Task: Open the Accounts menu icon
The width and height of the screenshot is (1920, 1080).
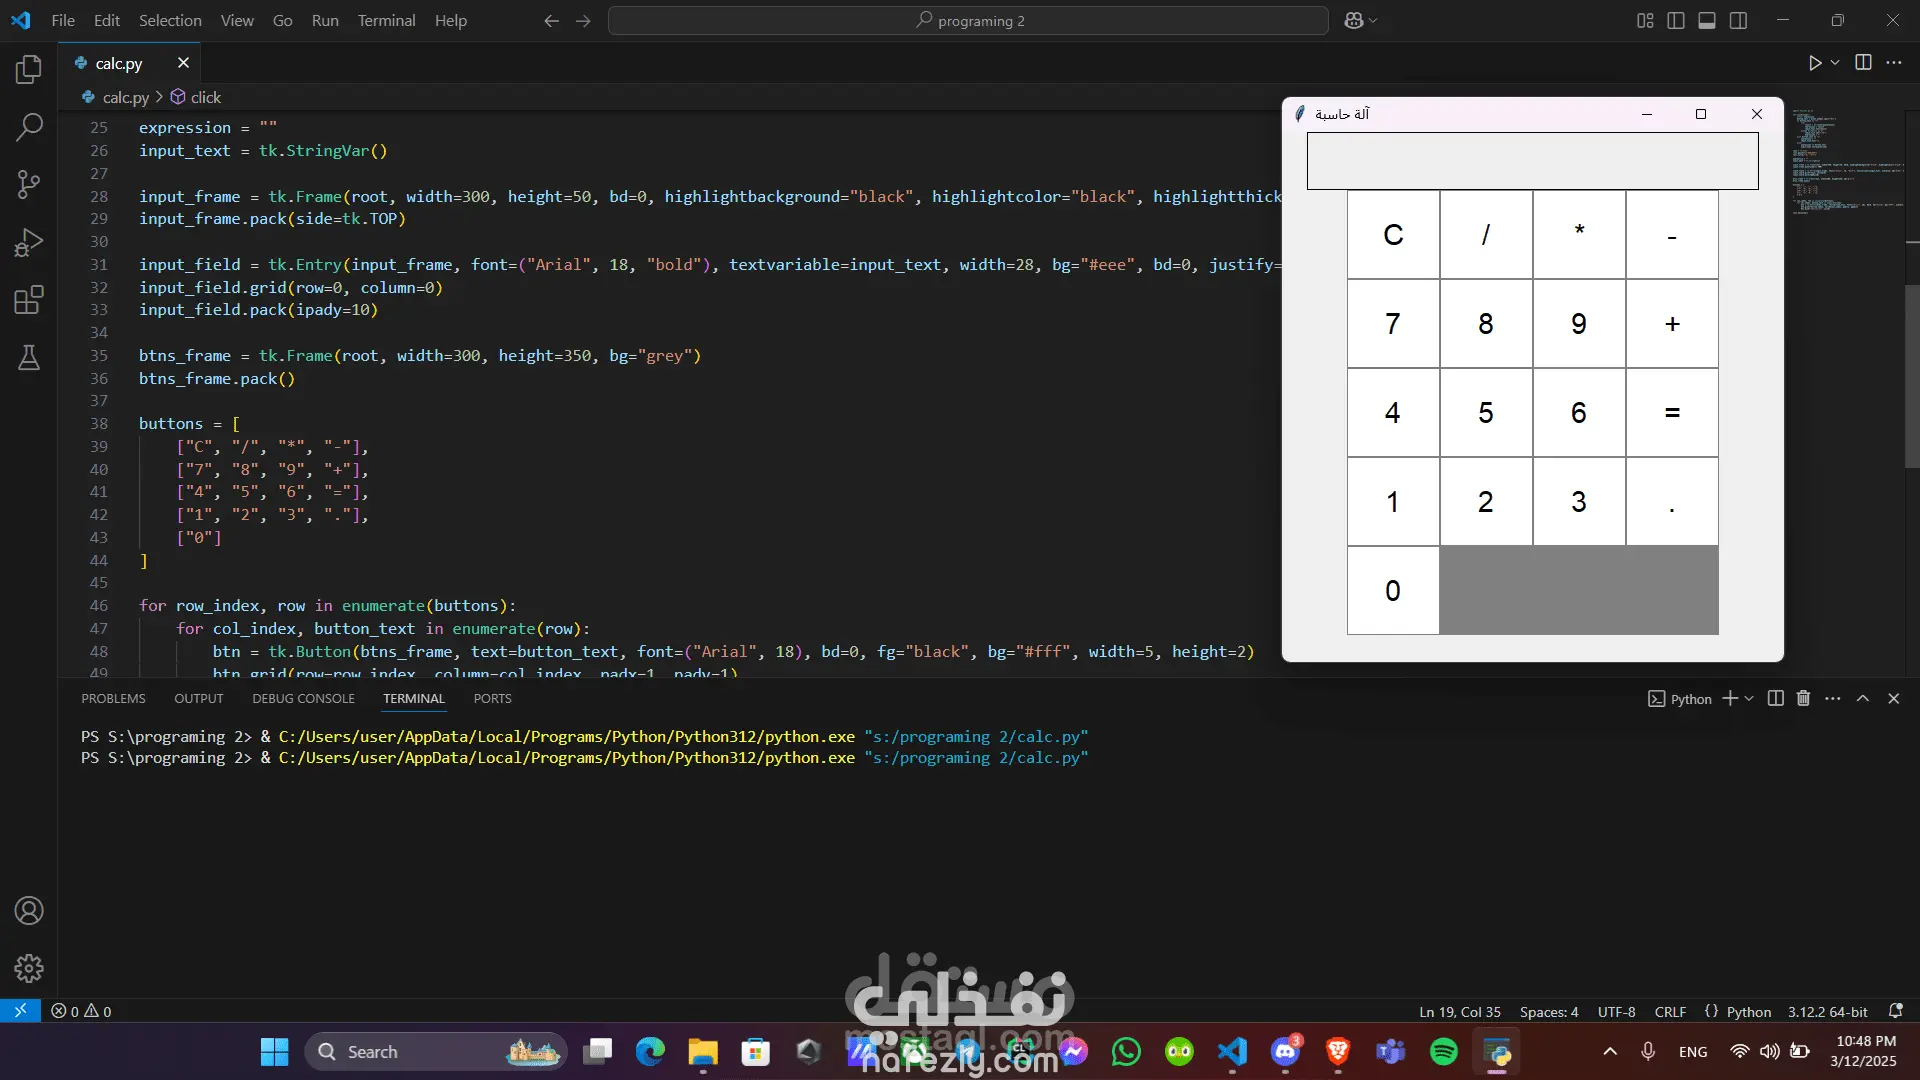Action: (29, 911)
